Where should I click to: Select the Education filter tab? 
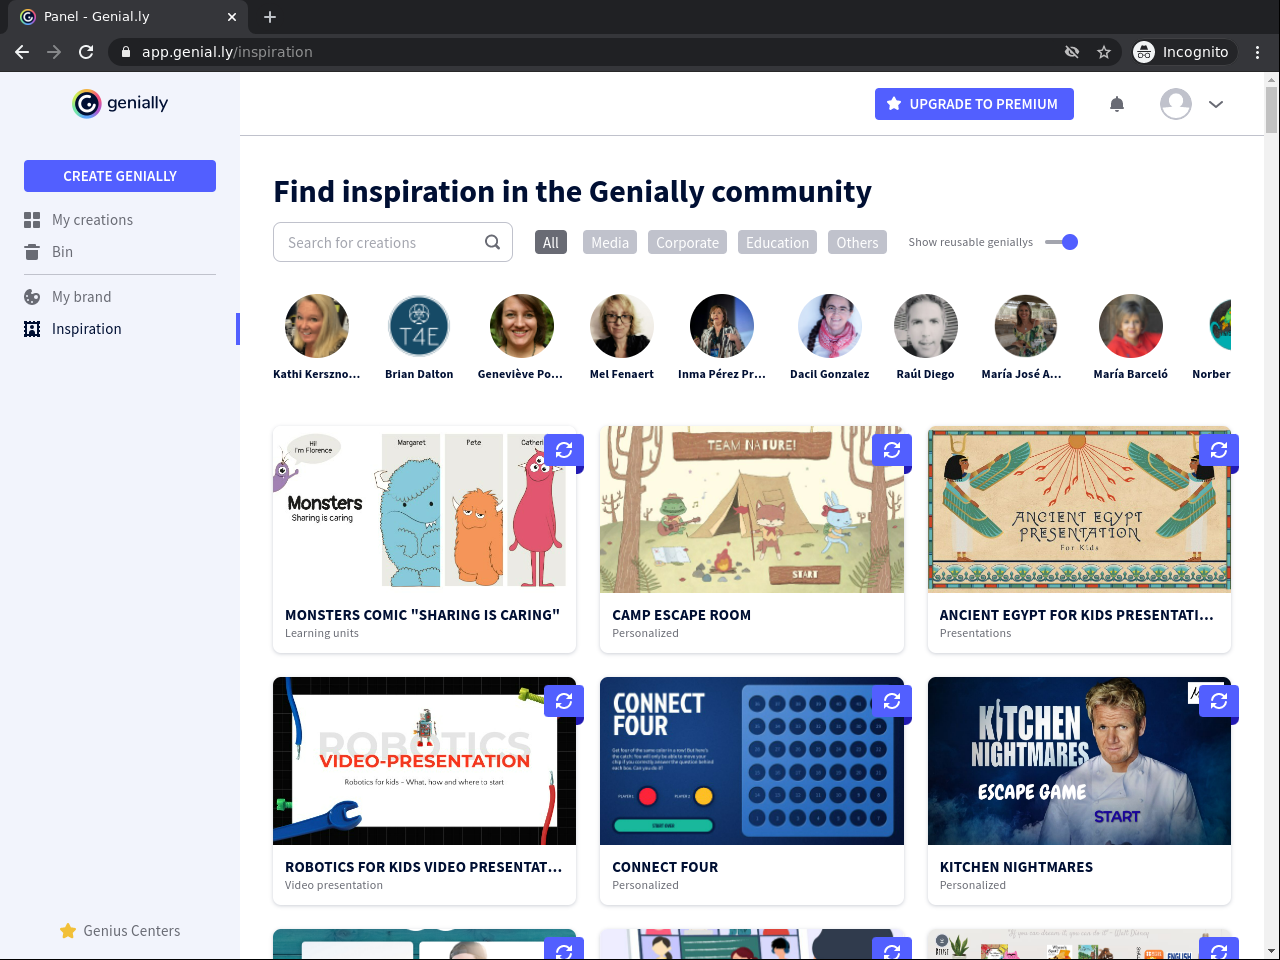[777, 243]
